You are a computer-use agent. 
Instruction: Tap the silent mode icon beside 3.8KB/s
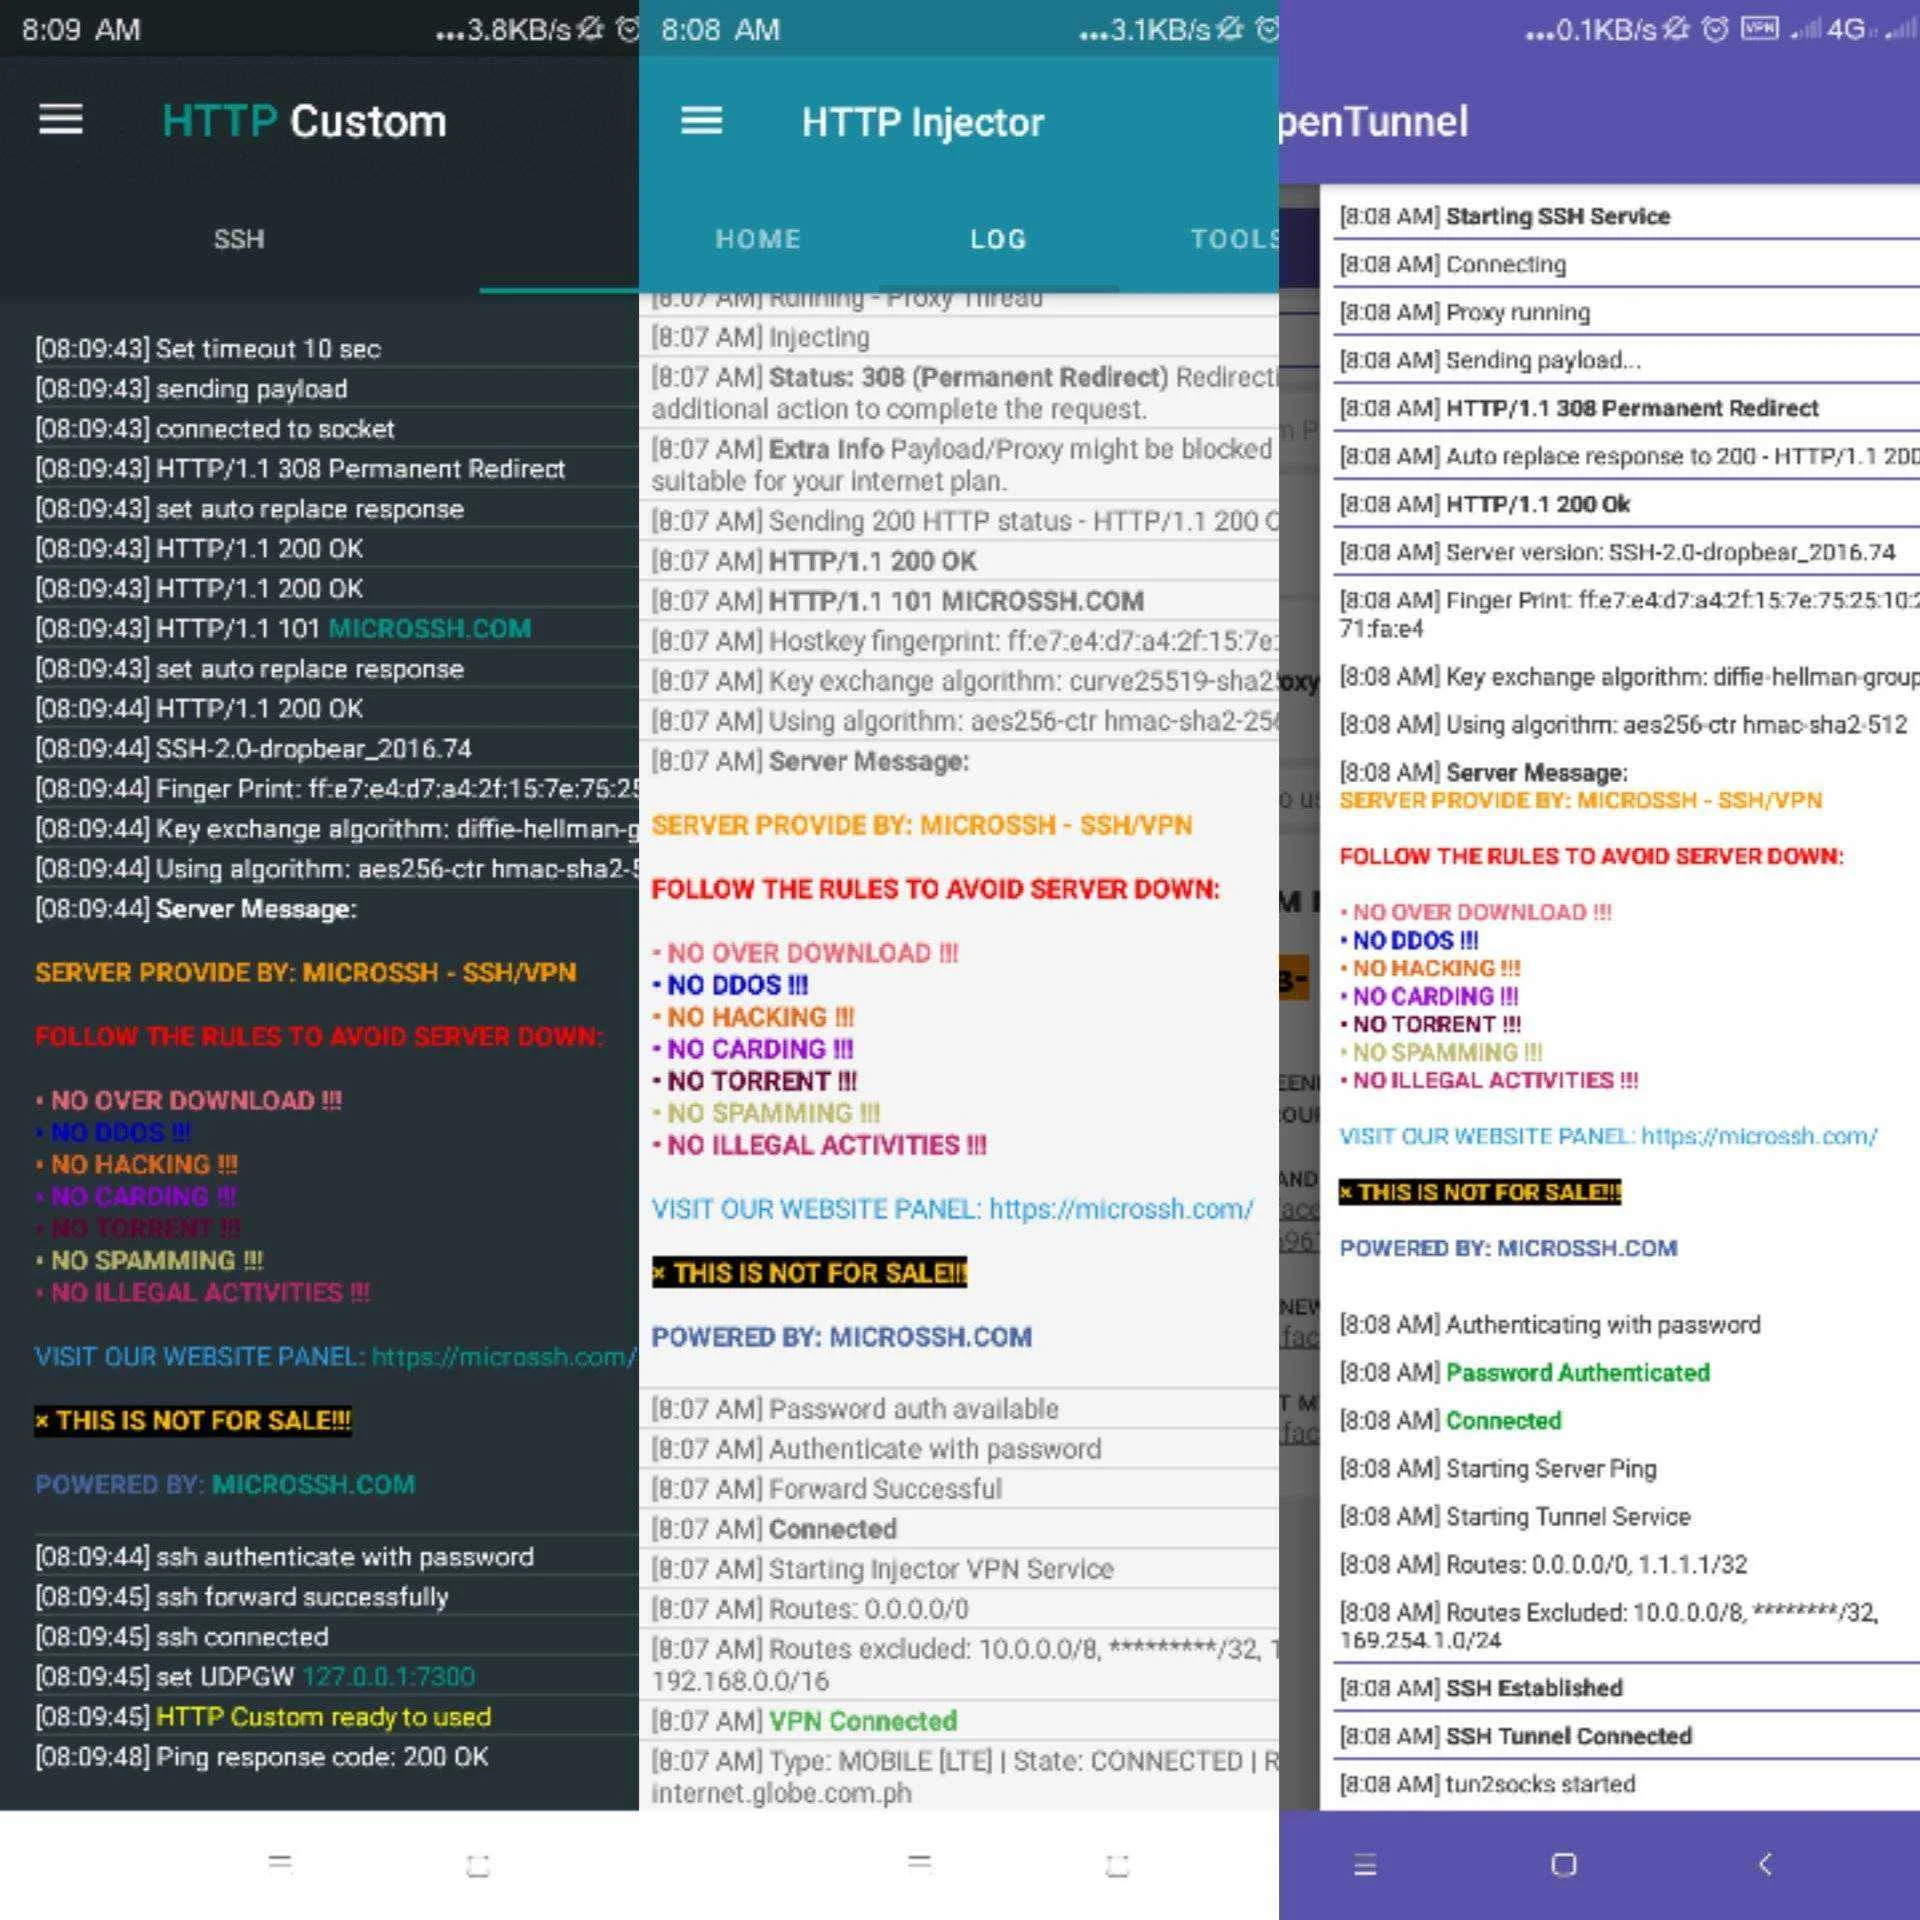591,29
